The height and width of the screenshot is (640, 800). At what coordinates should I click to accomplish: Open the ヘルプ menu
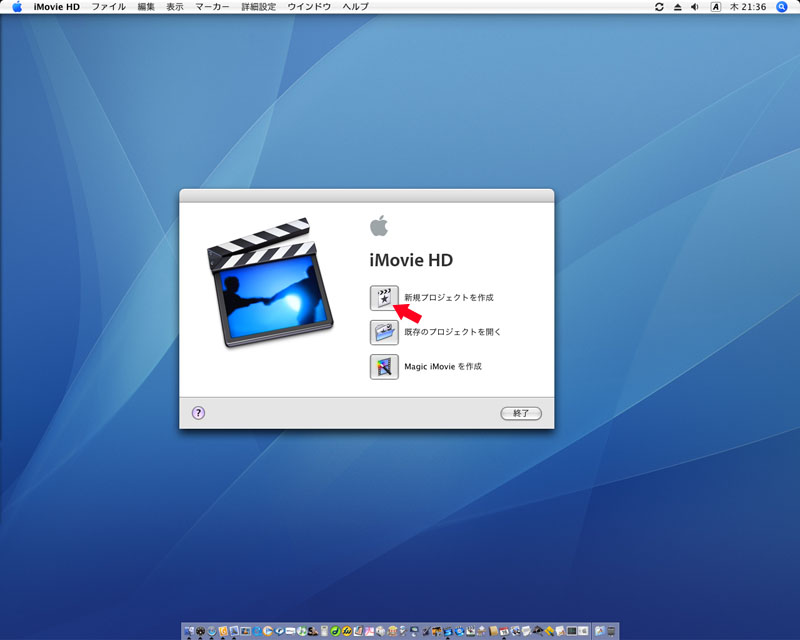tap(355, 7)
